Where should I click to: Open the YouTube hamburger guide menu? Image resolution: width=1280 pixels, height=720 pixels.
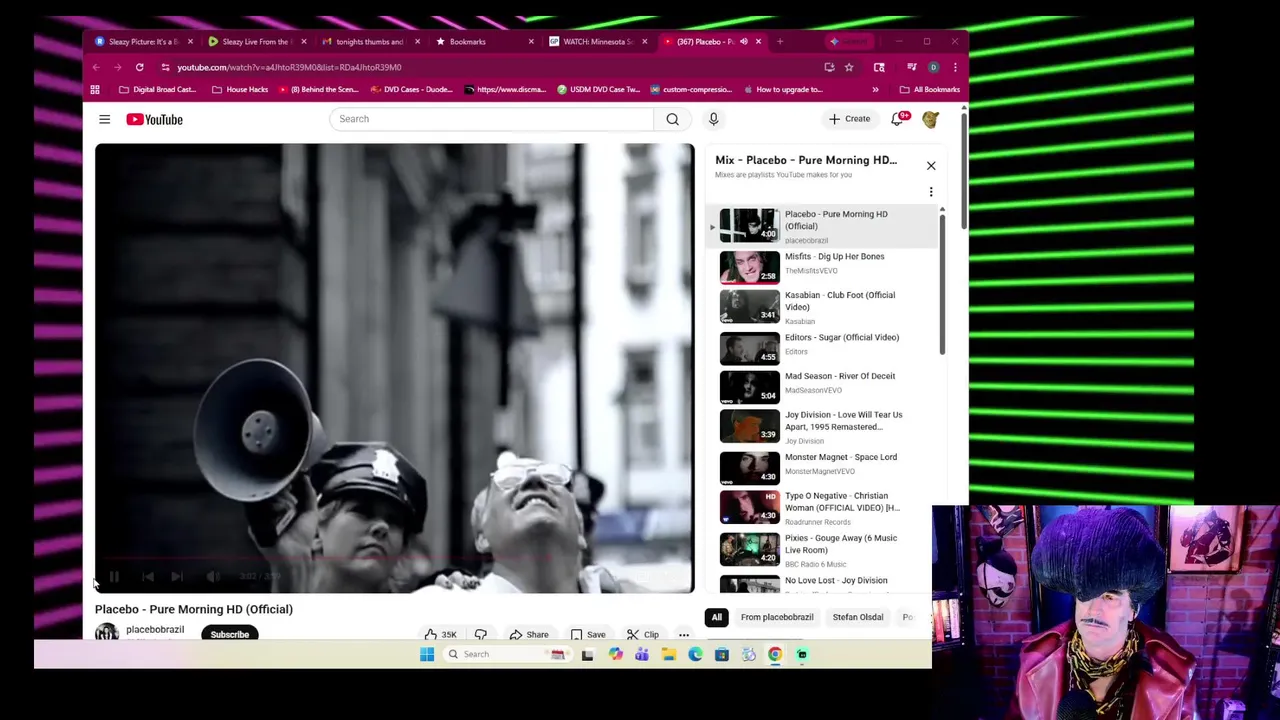pyautogui.click(x=104, y=119)
